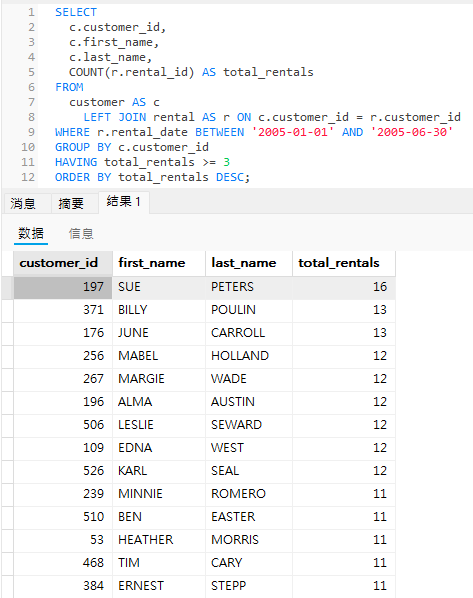Click line number 9 in editor
473x598 pixels.
point(31,132)
